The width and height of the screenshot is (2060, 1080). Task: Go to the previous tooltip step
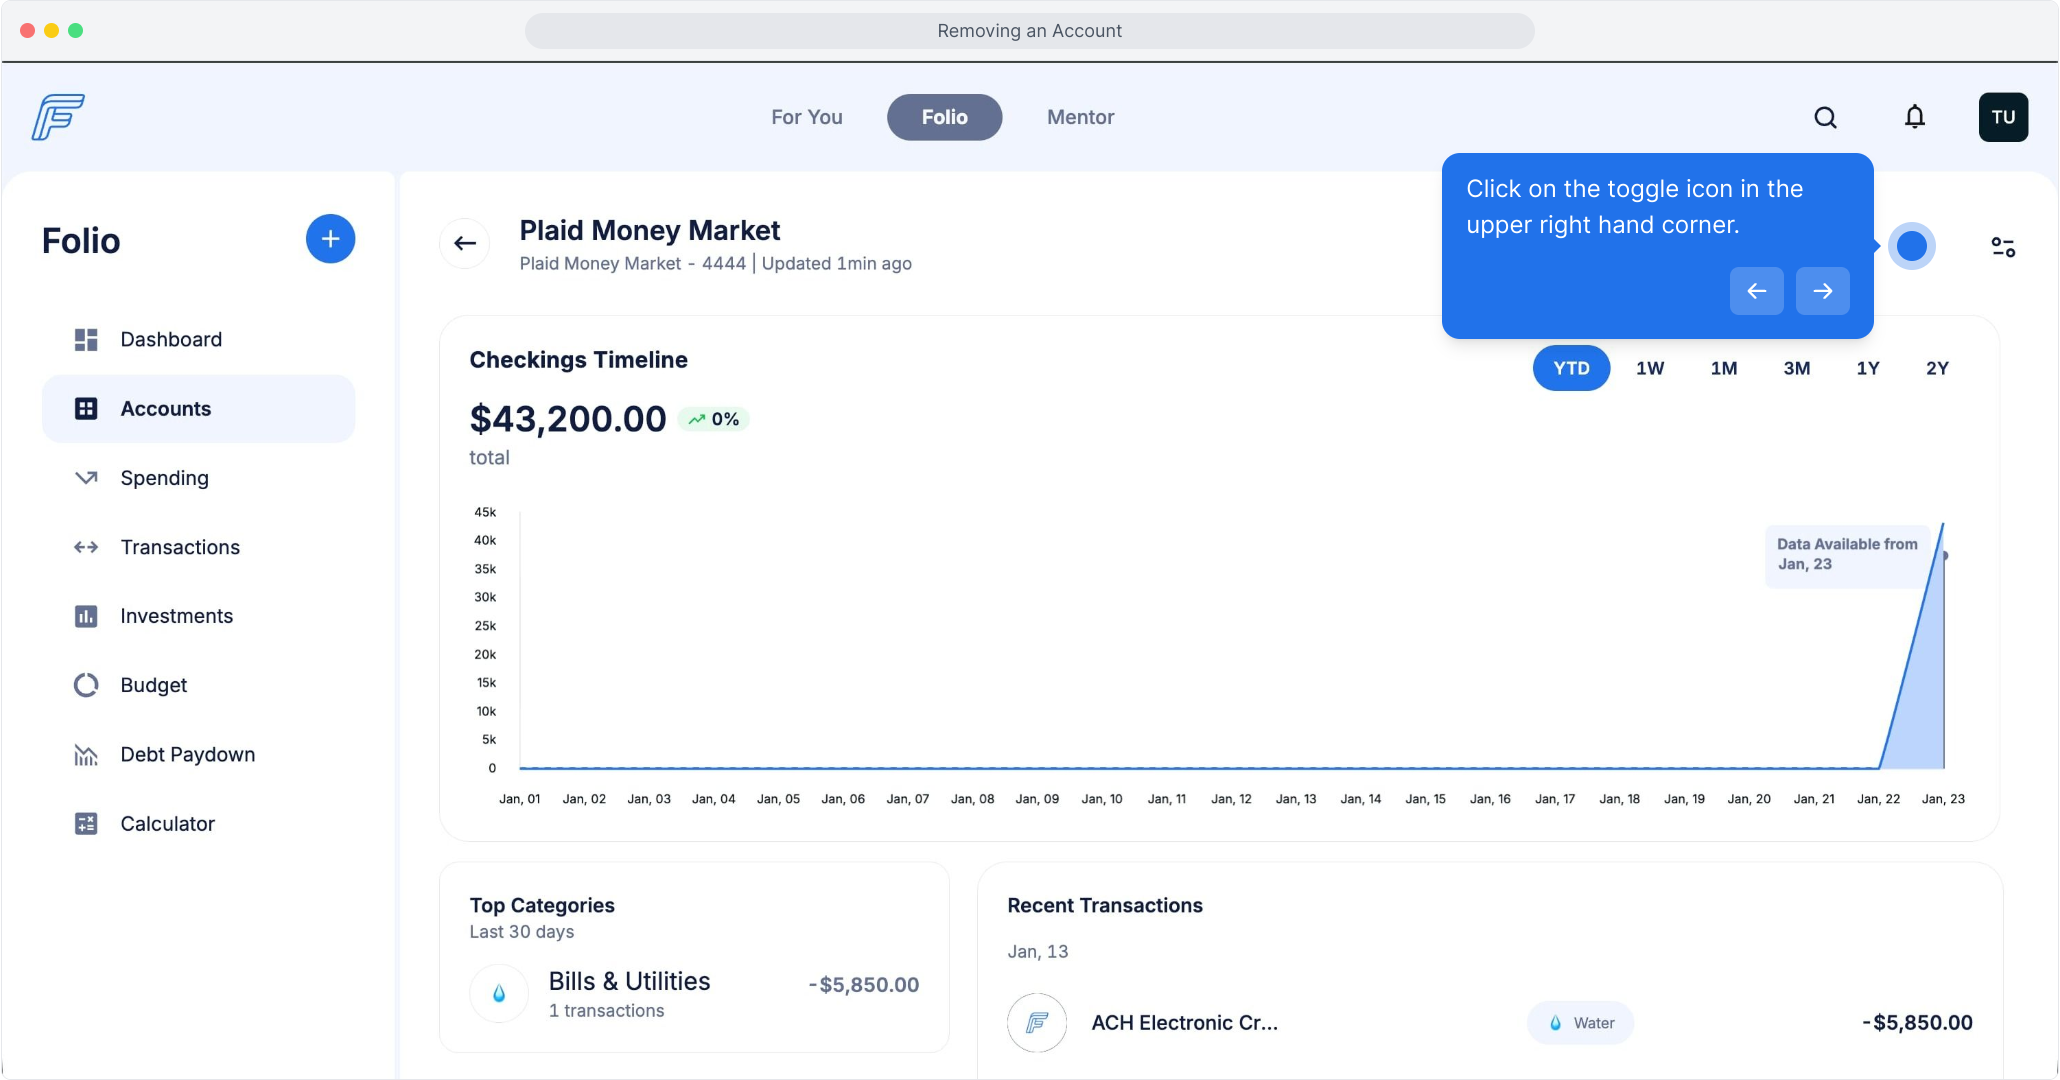point(1756,291)
